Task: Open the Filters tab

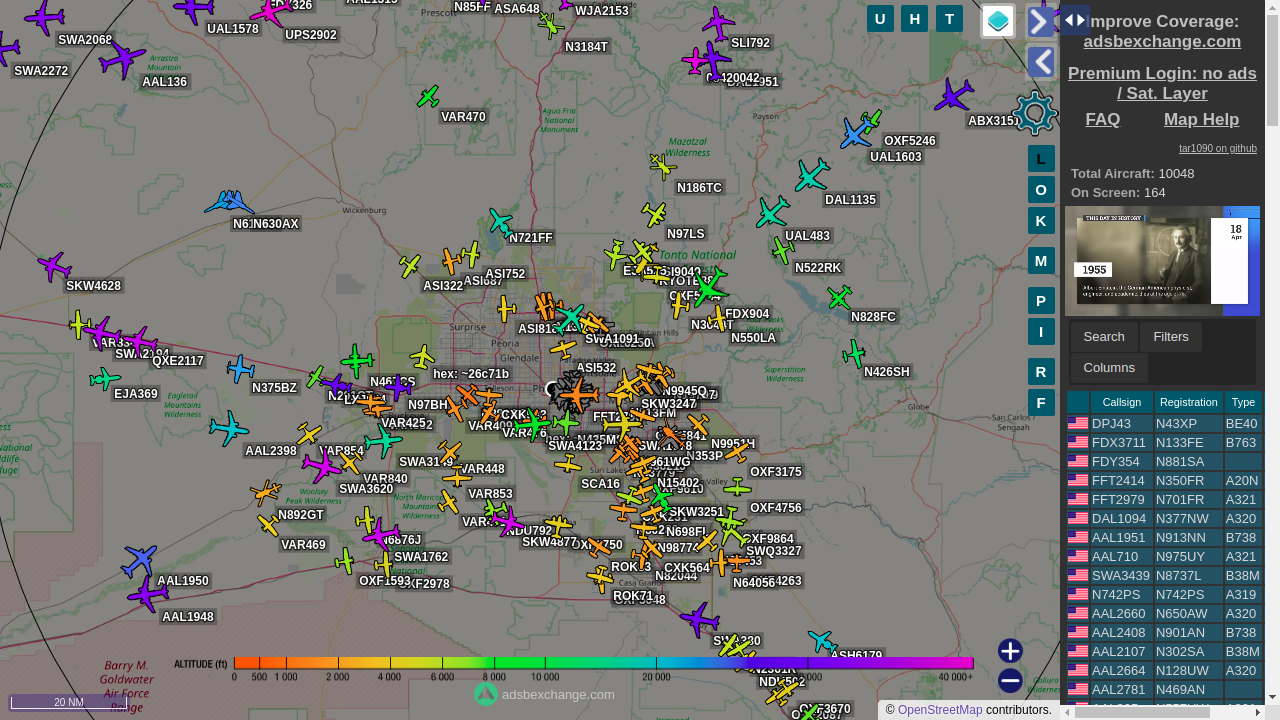Action: coord(1171,337)
